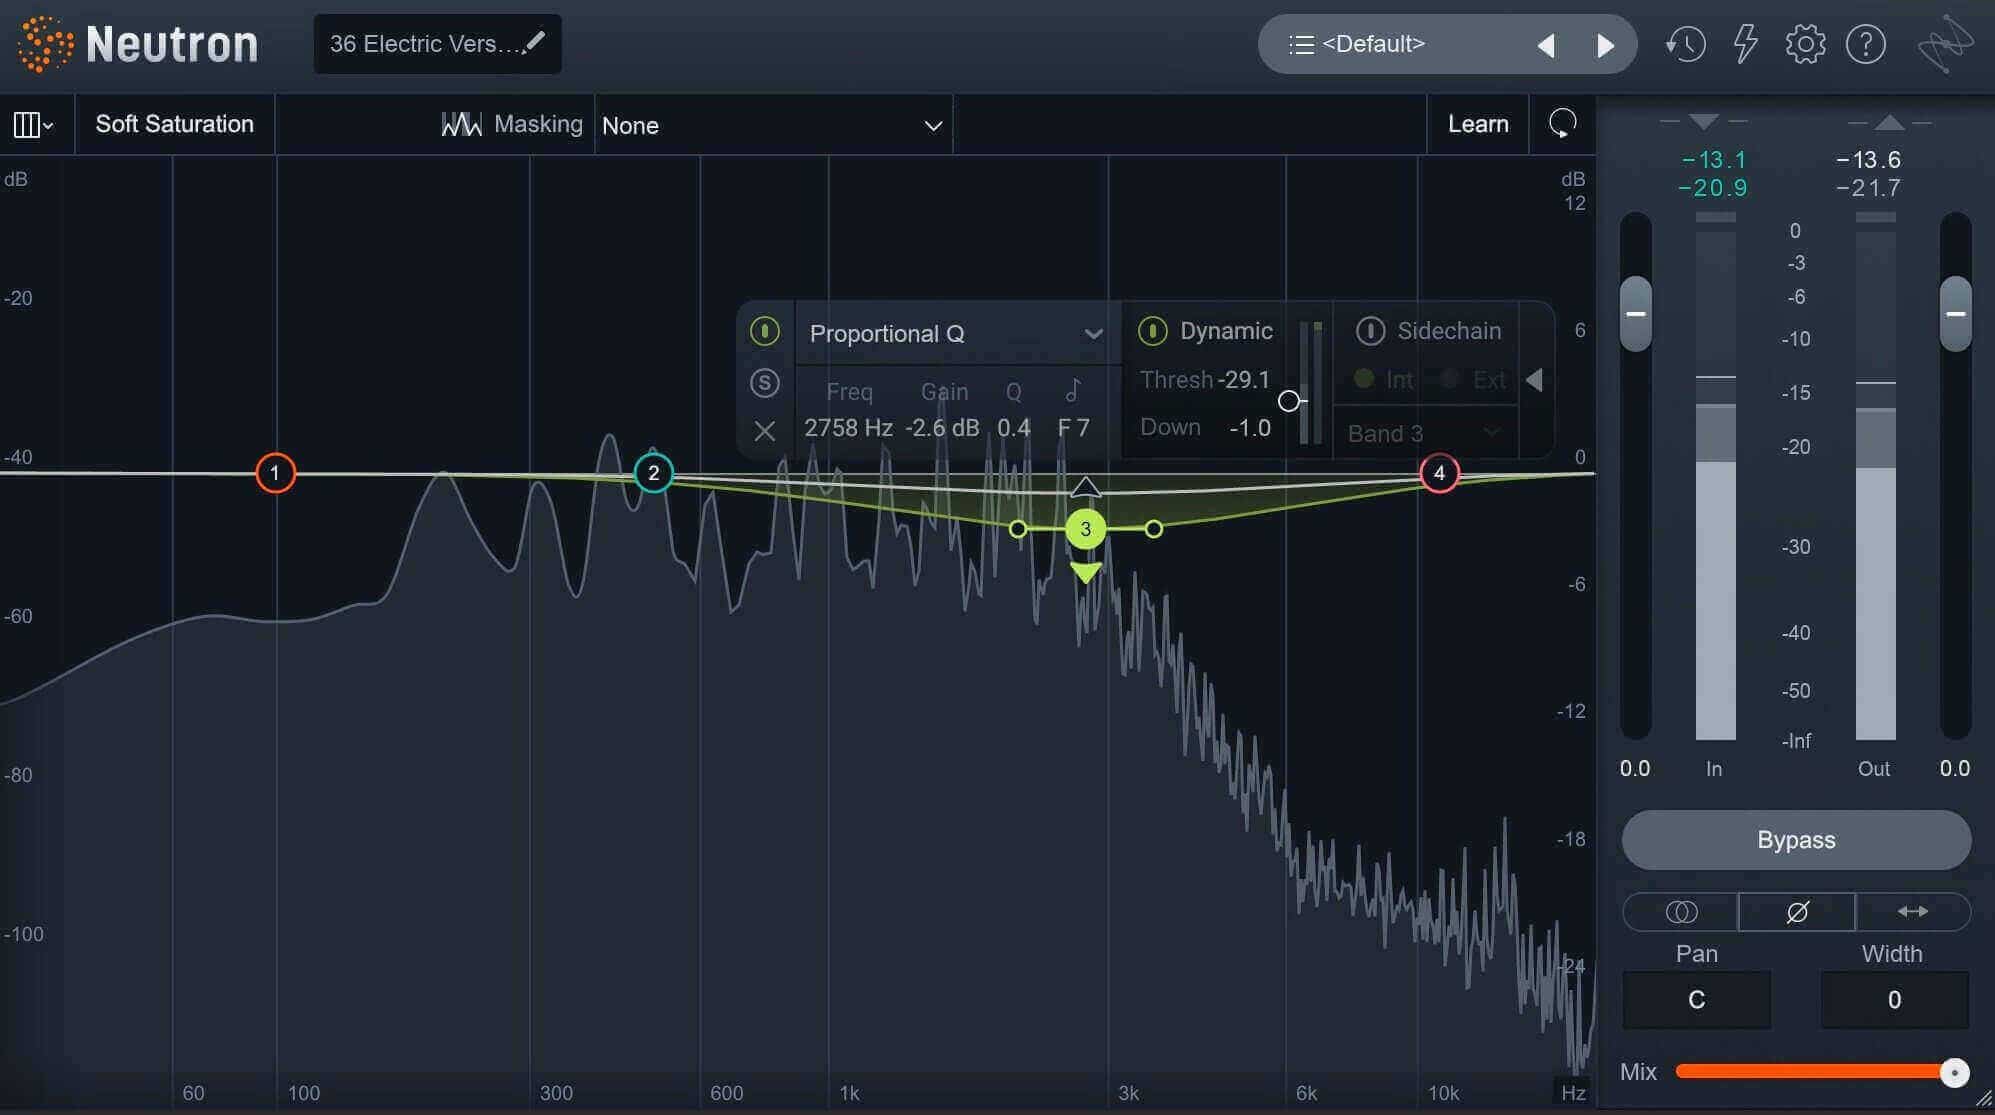
Task: Open the help question mark
Action: click(x=1865, y=44)
